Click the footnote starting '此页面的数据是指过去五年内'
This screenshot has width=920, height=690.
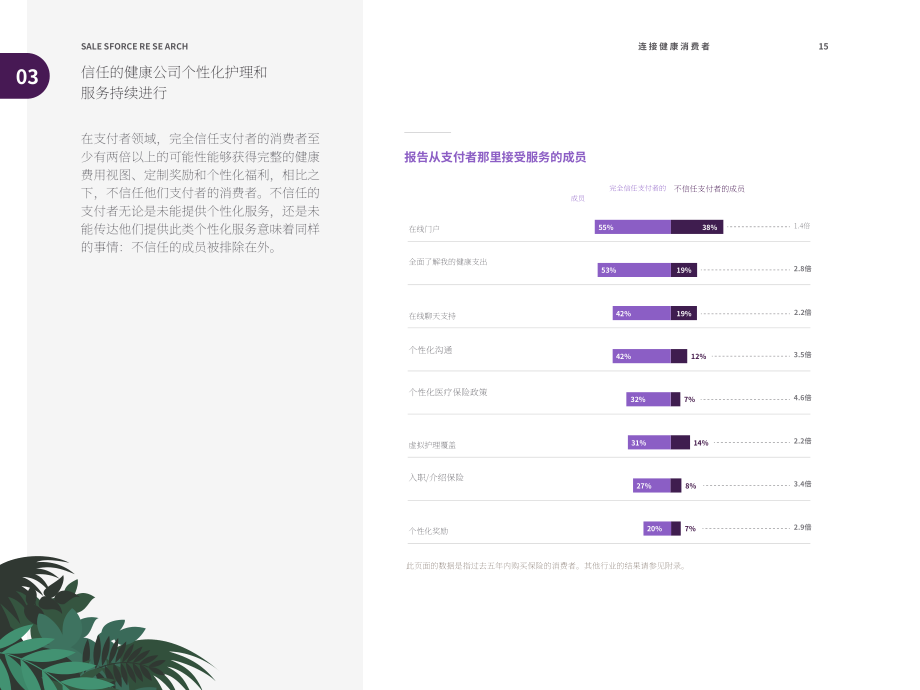[547, 566]
